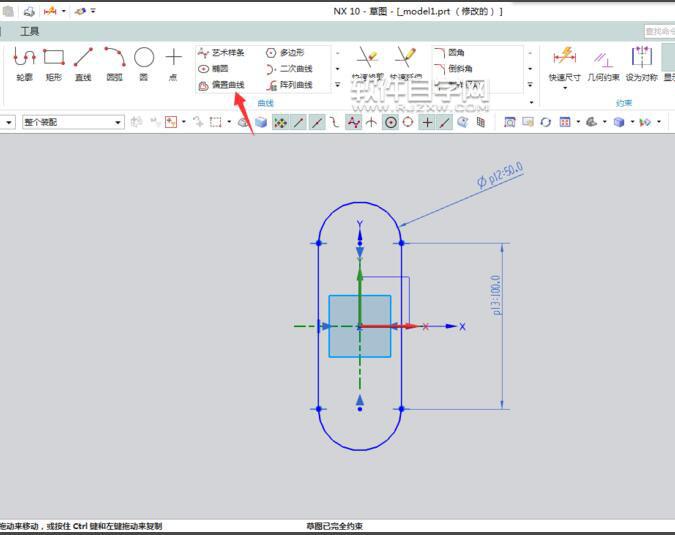
Task: Click the Fit view icon
Action: [510, 122]
